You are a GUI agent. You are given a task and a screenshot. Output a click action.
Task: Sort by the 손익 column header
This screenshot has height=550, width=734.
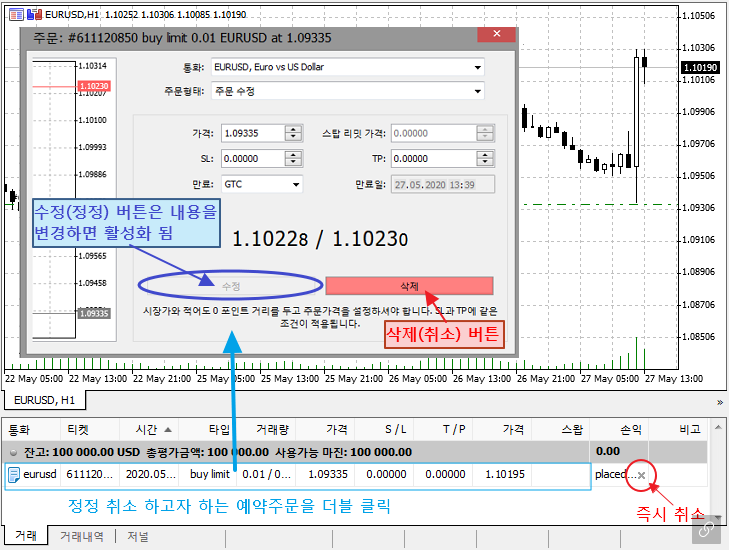coord(619,429)
